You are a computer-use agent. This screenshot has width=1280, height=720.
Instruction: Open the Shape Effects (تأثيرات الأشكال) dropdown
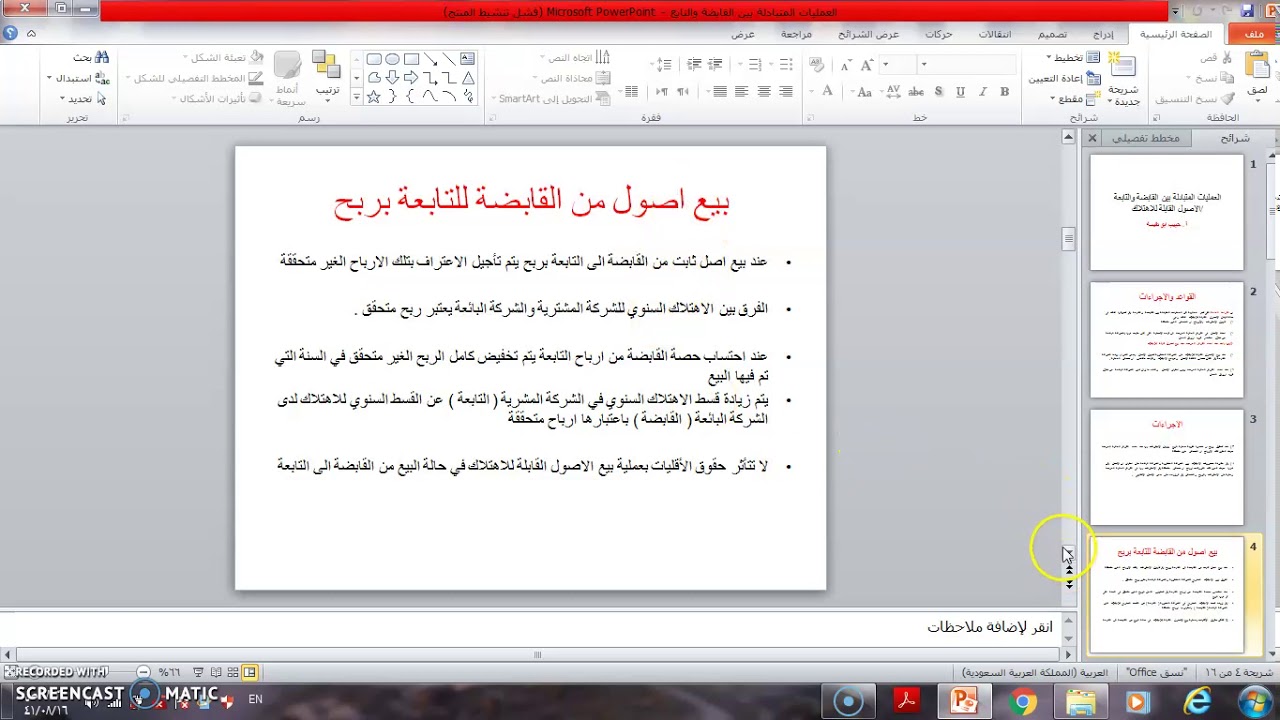click(215, 98)
